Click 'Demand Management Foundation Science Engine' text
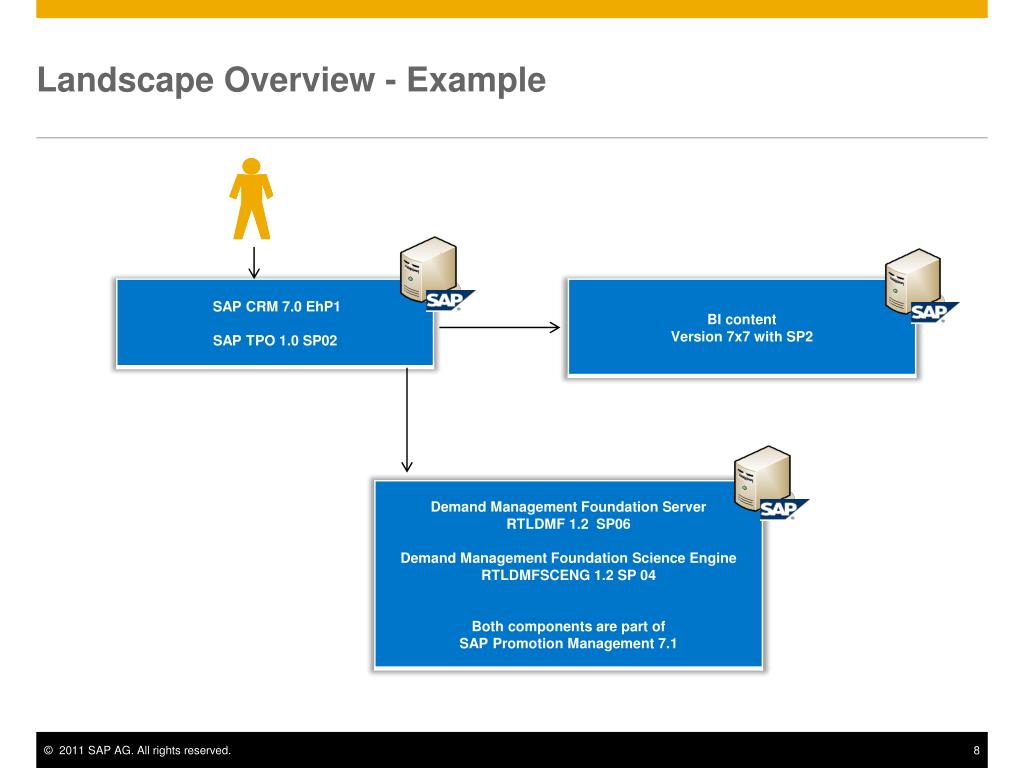The image size is (1024, 768). 568,558
